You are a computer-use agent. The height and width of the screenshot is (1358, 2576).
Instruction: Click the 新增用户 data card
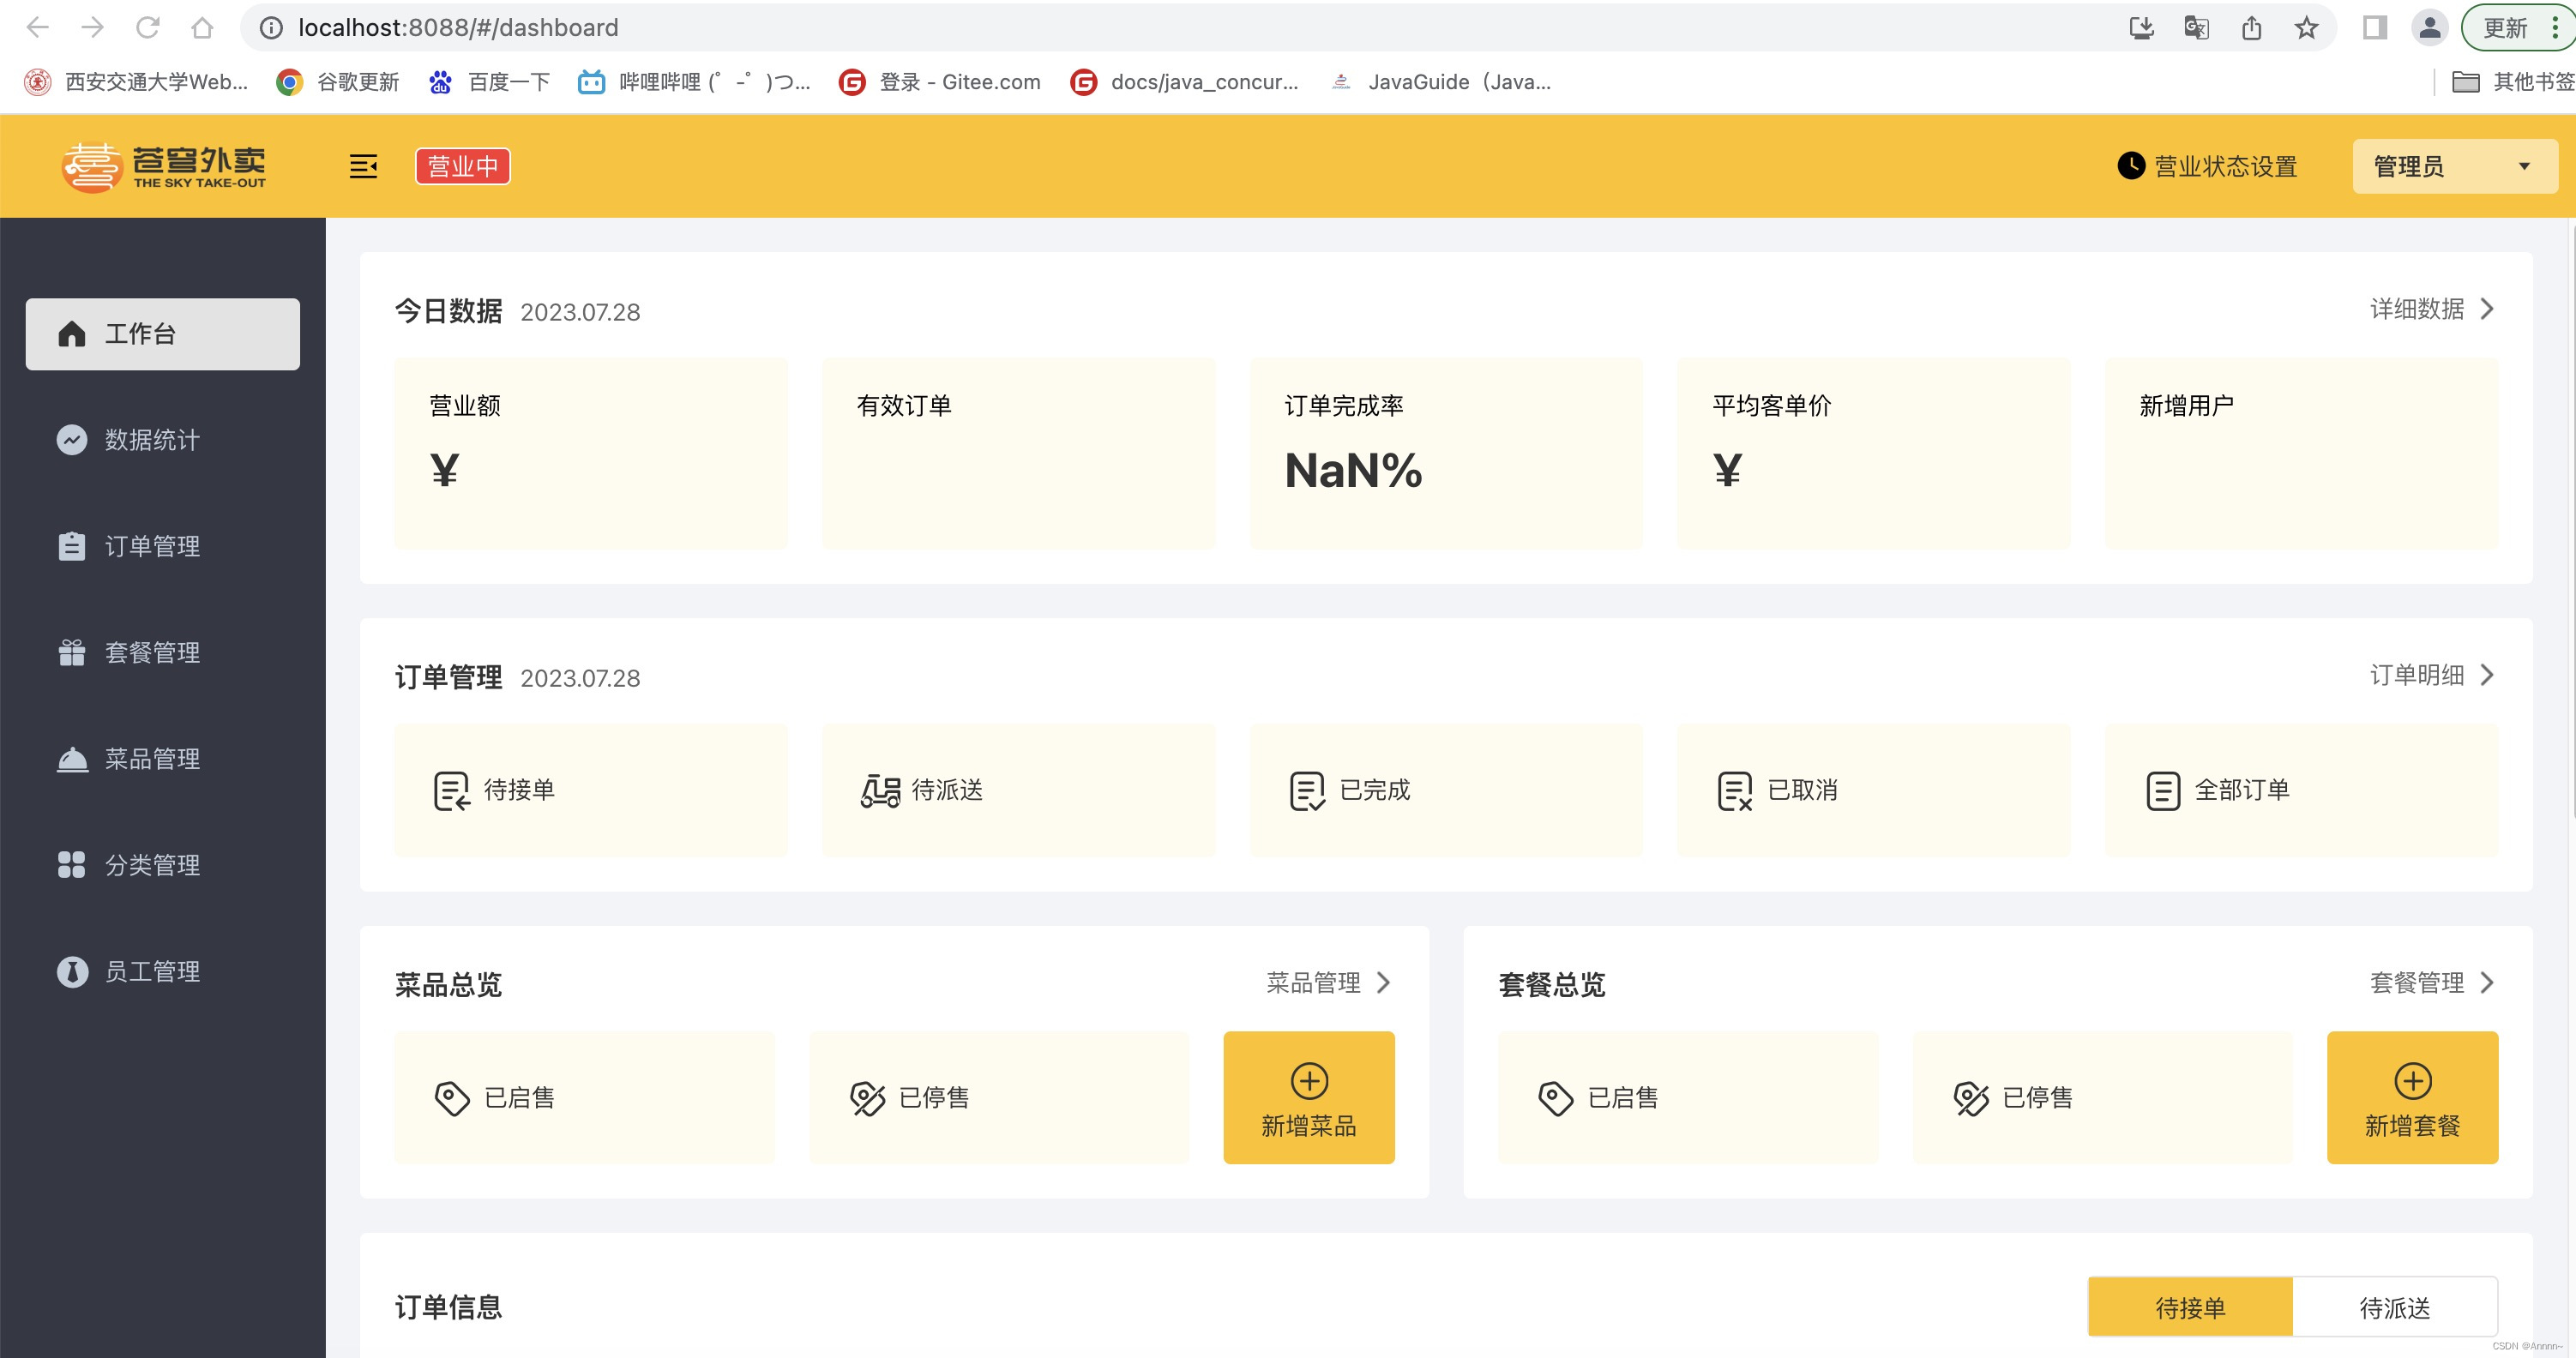coord(2301,453)
